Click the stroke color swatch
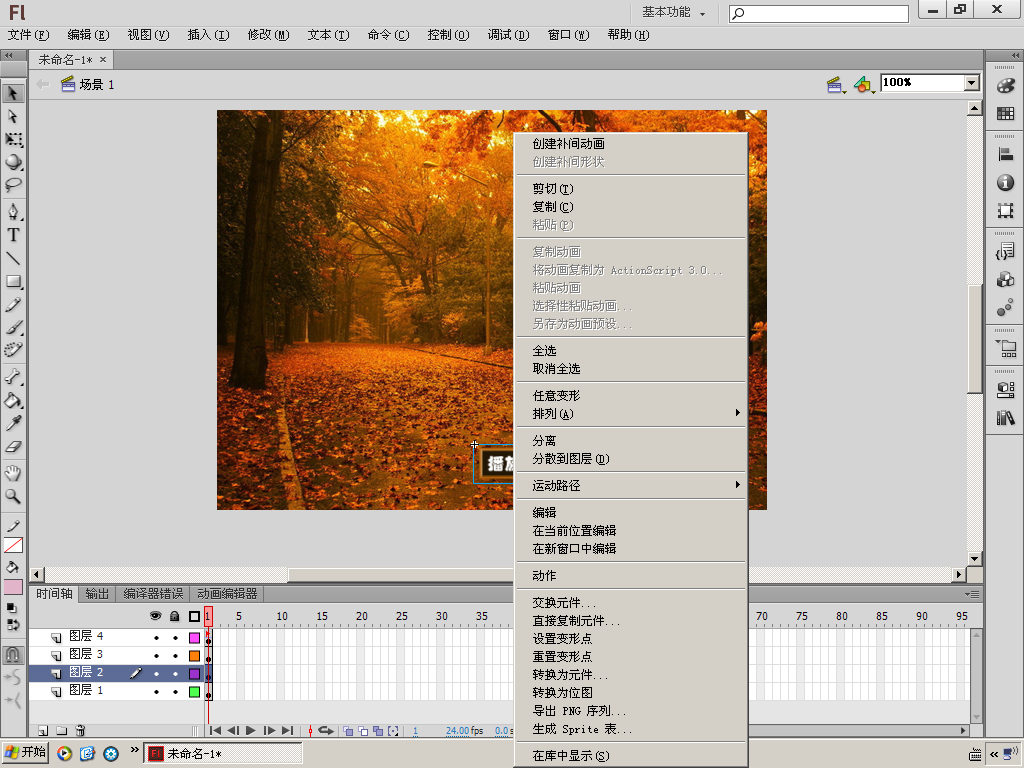1024x768 pixels. click(x=13, y=545)
